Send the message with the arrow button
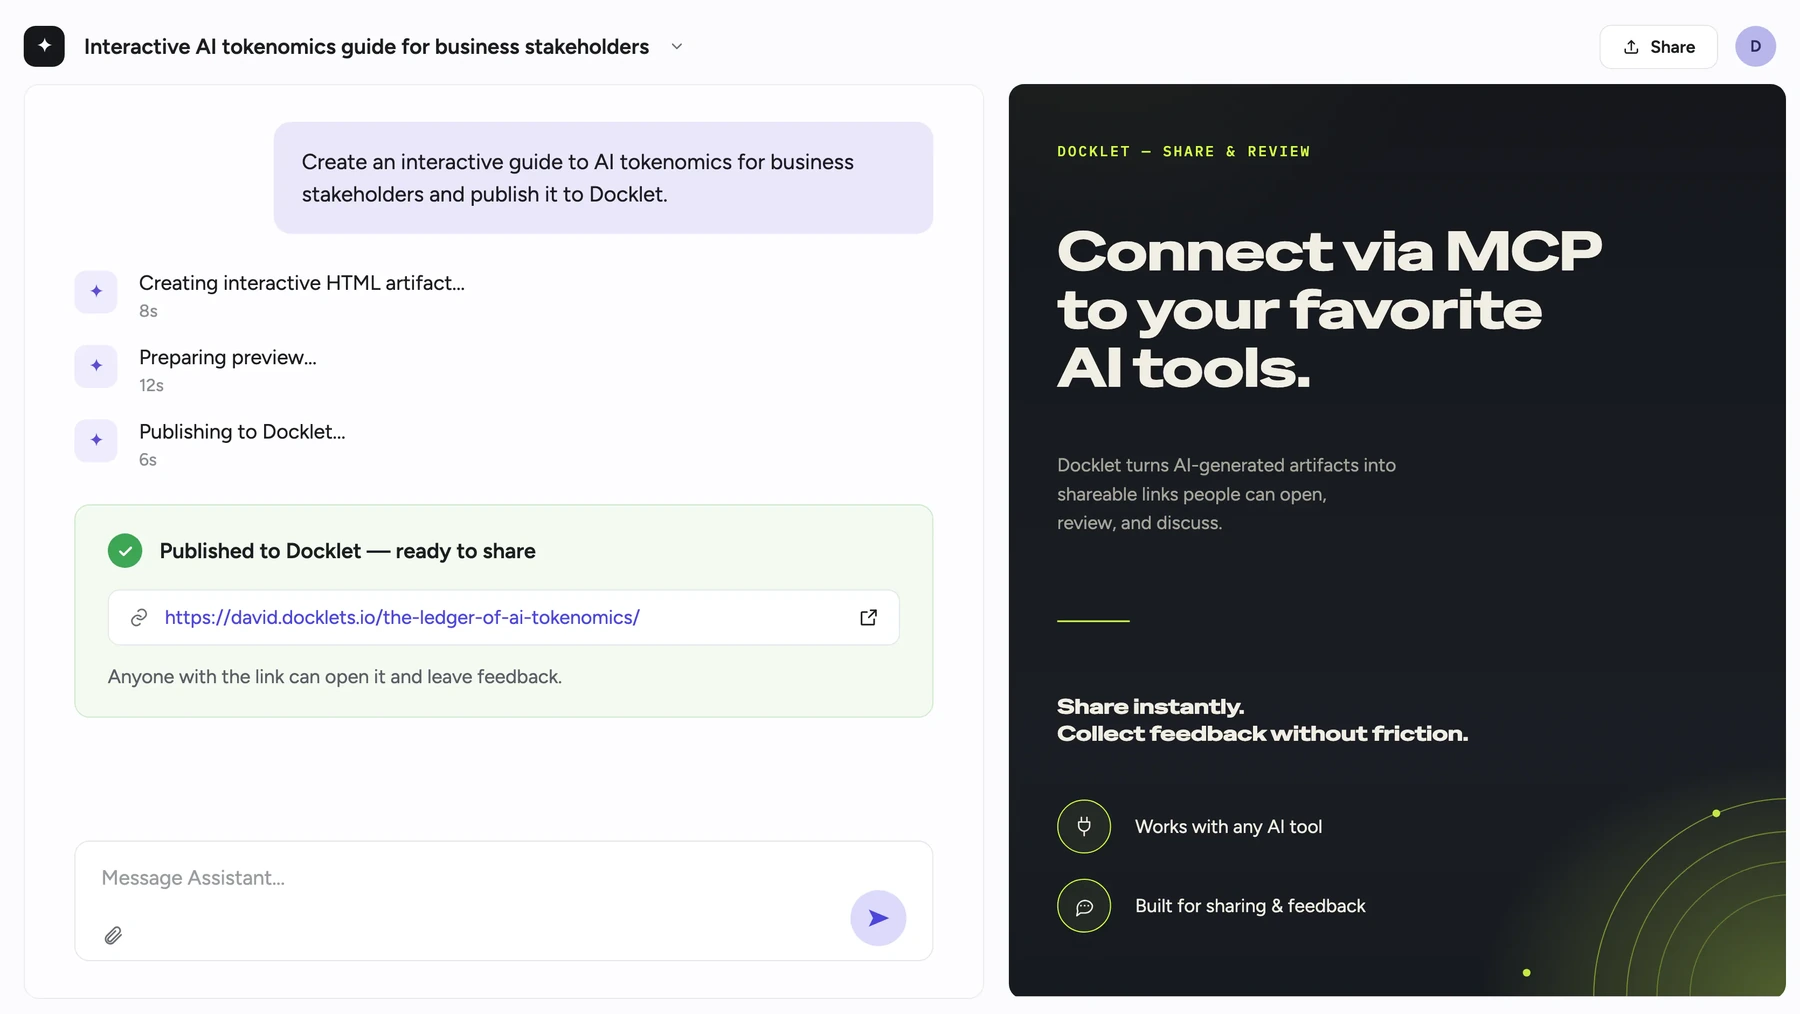Image resolution: width=1800 pixels, height=1014 pixels. click(x=878, y=918)
